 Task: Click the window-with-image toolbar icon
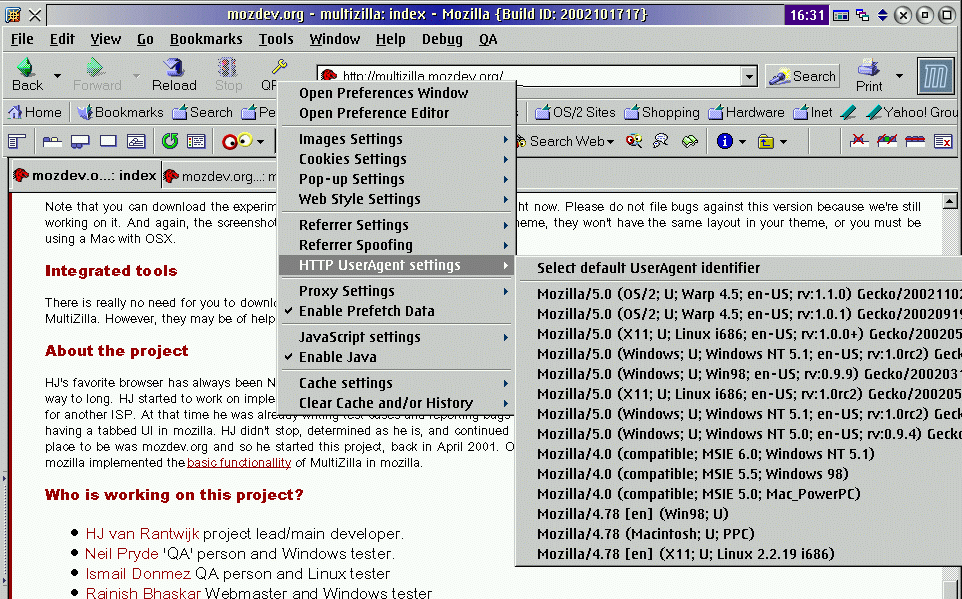pos(136,142)
